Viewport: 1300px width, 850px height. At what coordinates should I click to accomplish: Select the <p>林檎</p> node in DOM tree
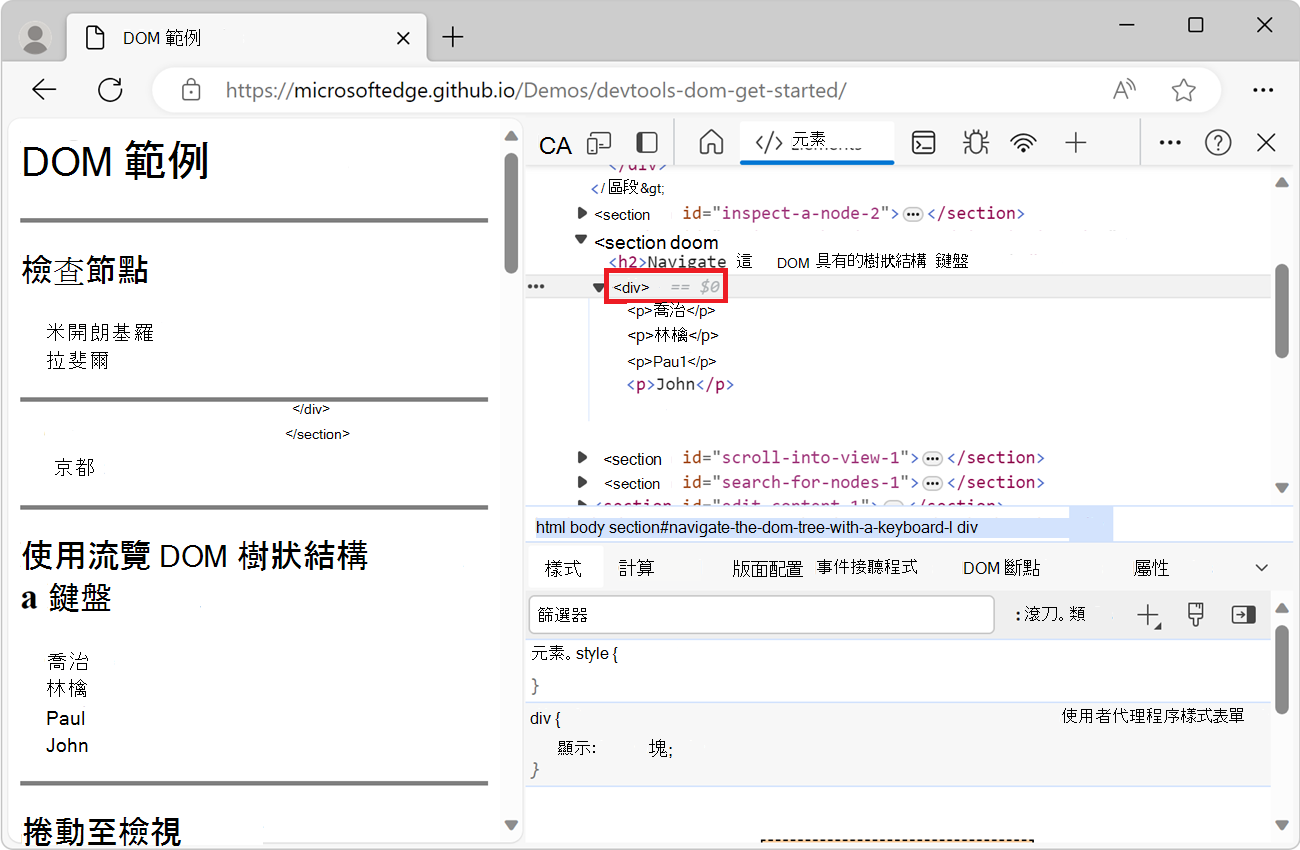[x=673, y=336]
